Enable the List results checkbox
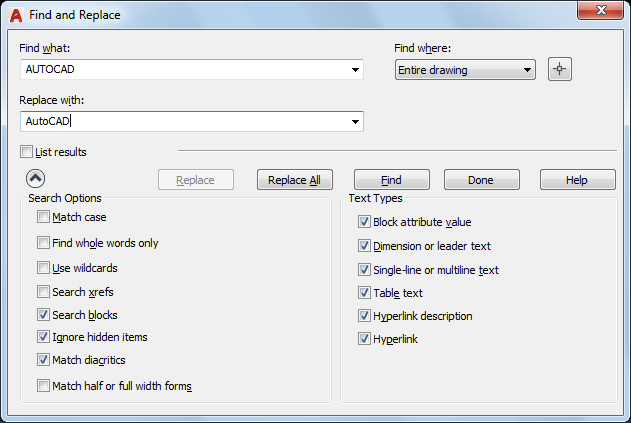 [x=27, y=152]
